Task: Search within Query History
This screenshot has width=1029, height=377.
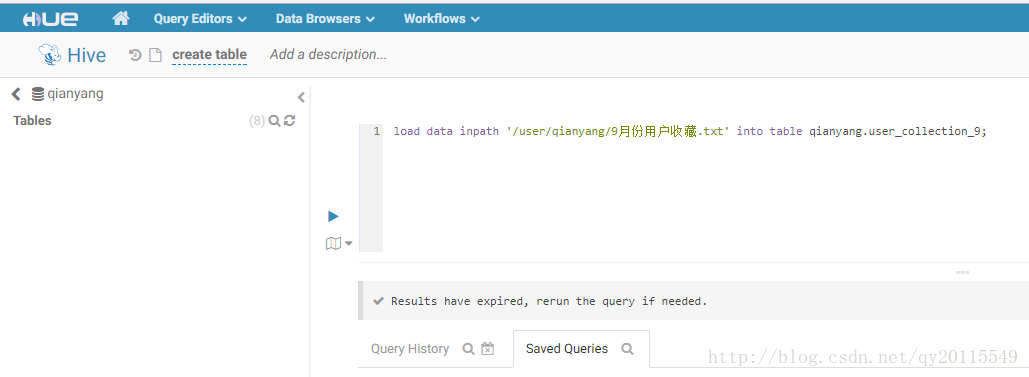Action: (x=469, y=349)
